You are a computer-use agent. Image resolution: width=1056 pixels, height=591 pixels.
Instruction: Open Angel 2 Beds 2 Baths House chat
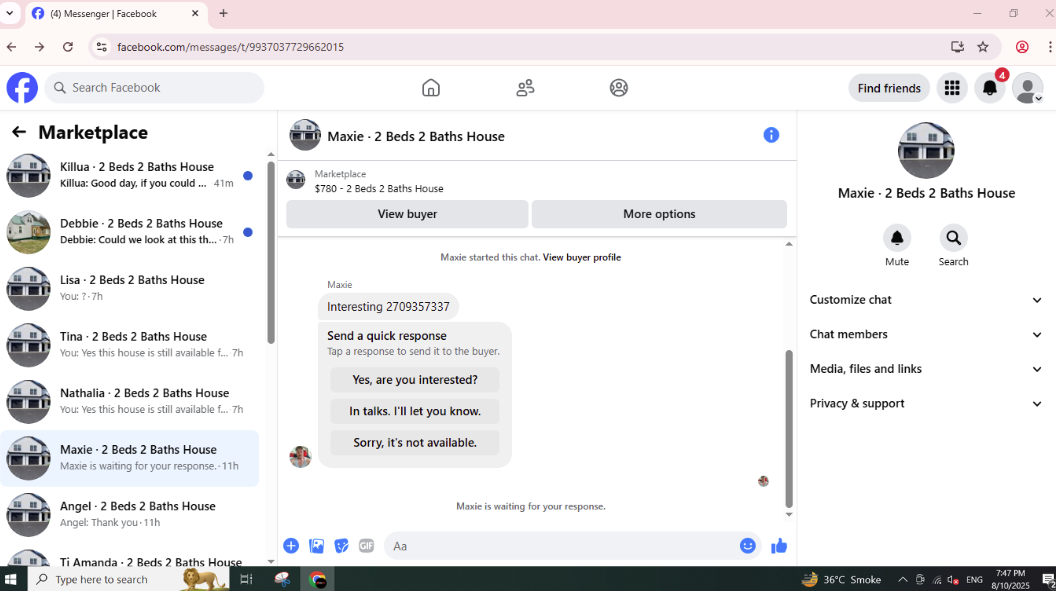130,514
